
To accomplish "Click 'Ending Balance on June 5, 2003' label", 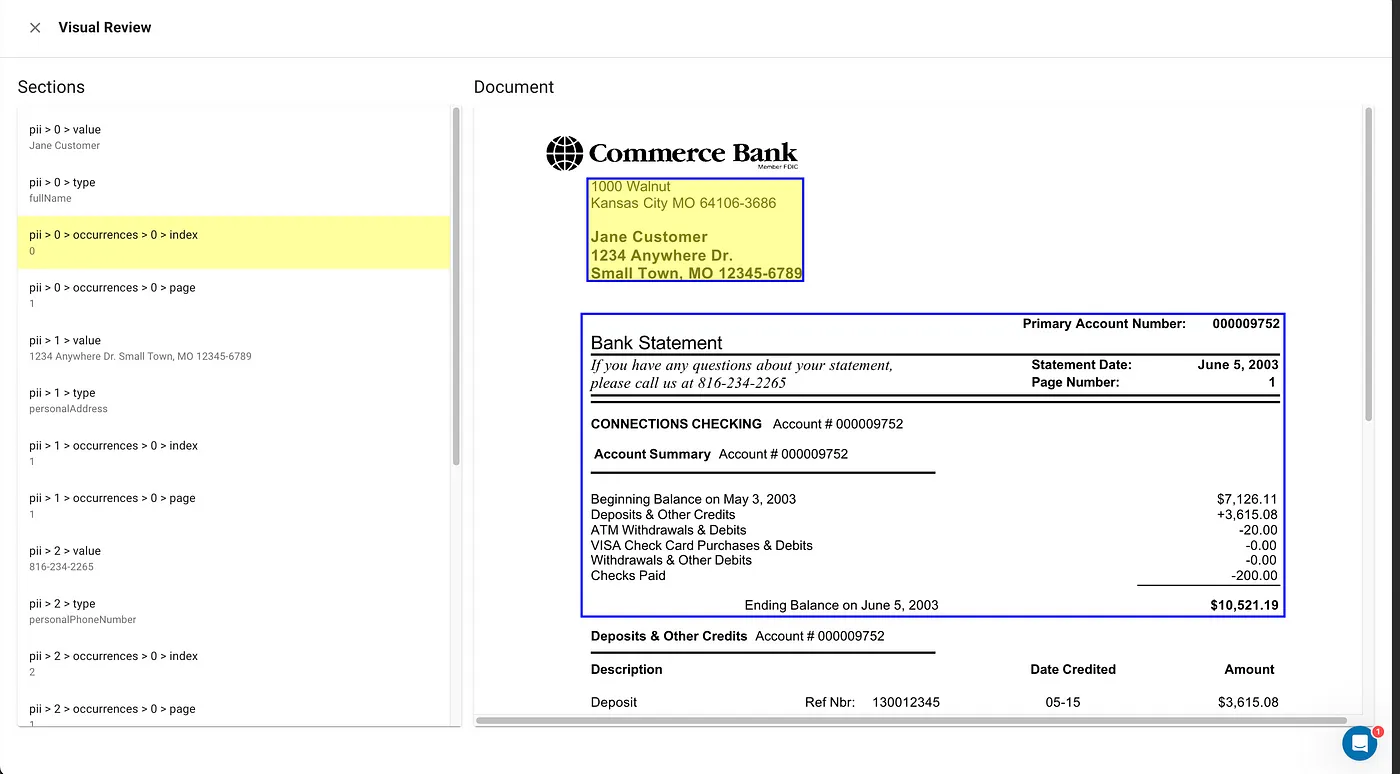I will 841,605.
